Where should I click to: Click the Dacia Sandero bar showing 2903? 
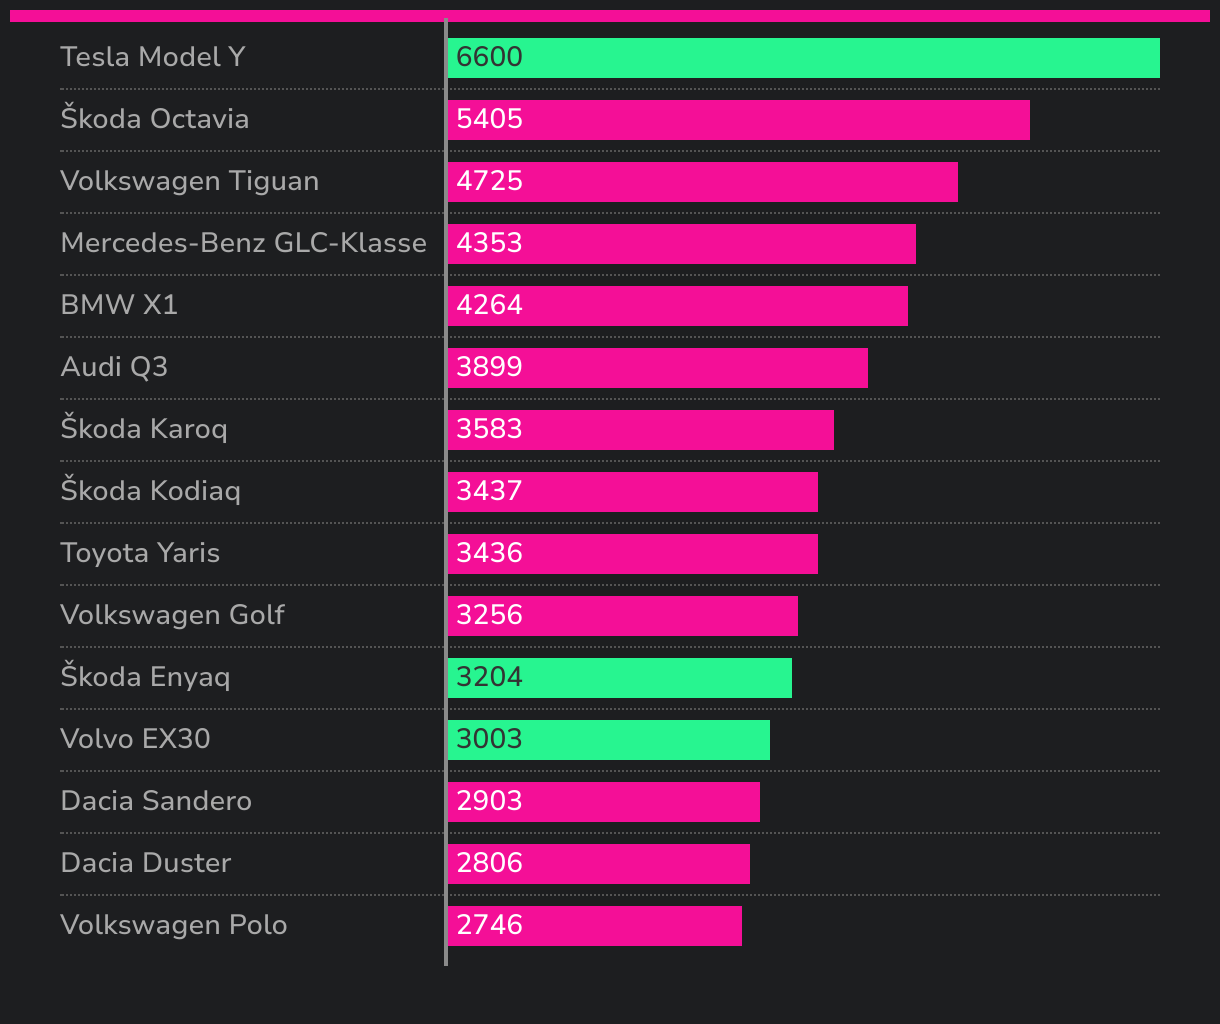(x=604, y=802)
